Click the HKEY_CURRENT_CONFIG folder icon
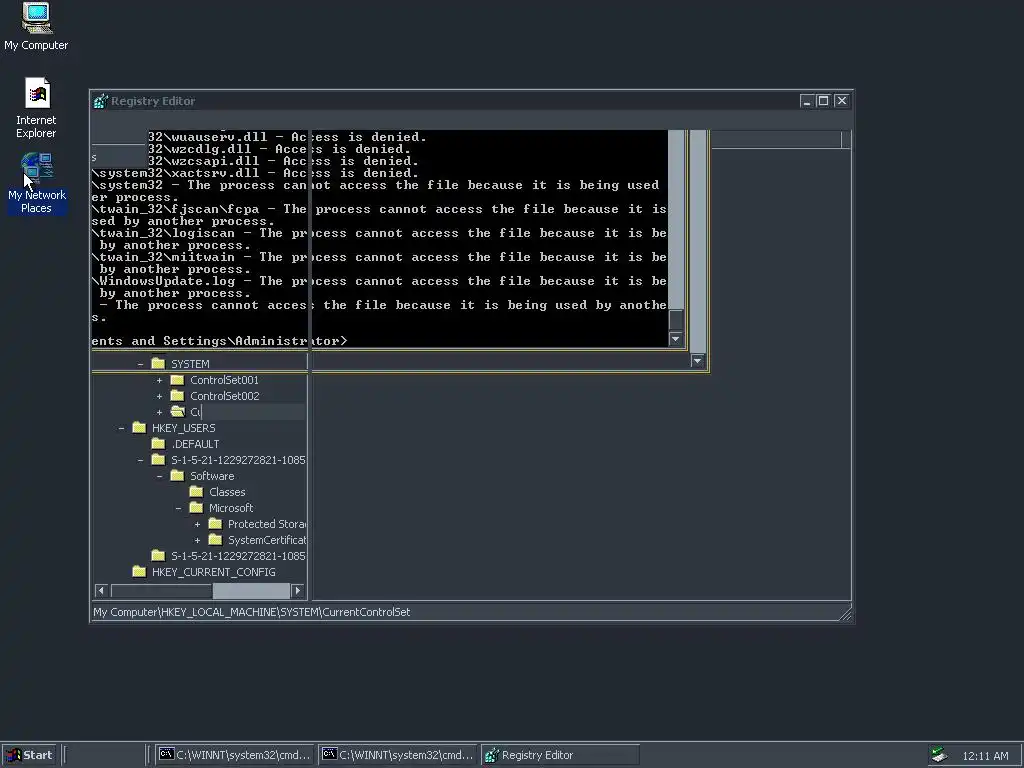The width and height of the screenshot is (1024, 768). click(139, 571)
